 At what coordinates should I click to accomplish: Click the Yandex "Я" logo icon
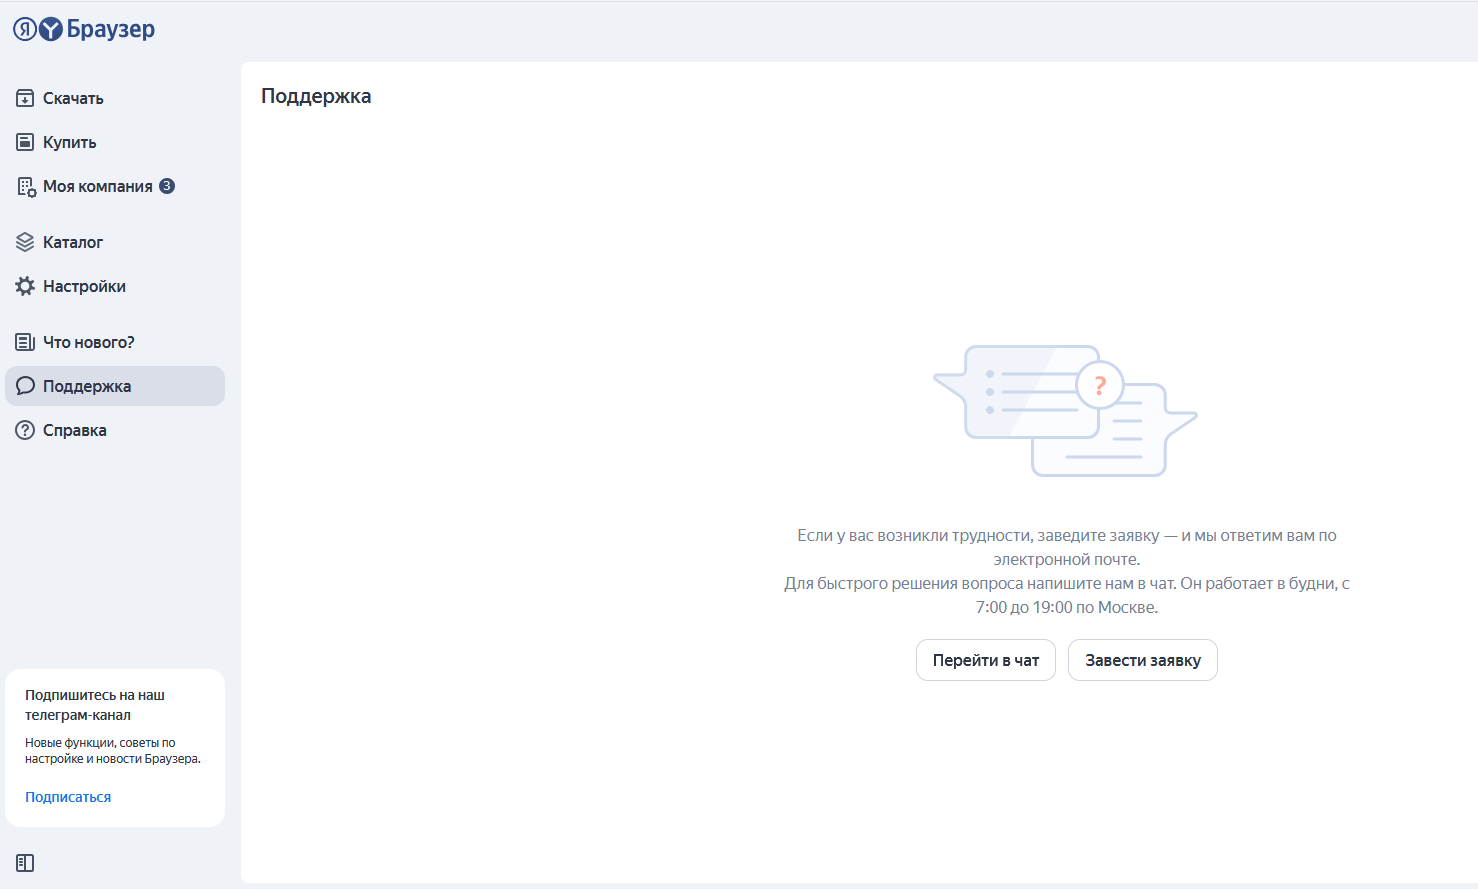coord(25,30)
